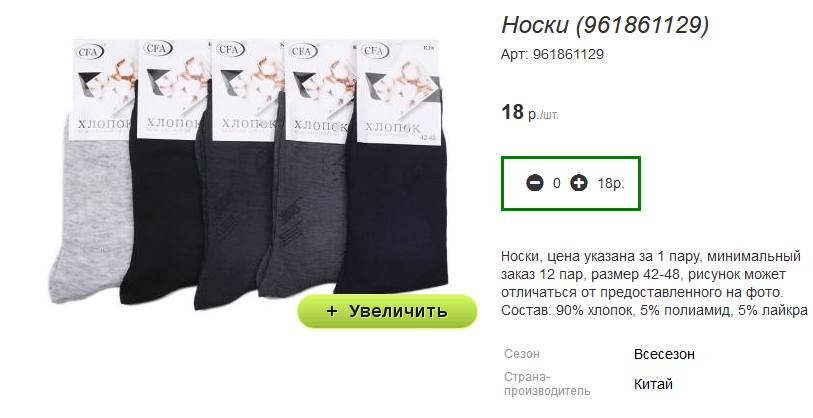Open enlarged photo via Увеличить button

[x=387, y=311]
